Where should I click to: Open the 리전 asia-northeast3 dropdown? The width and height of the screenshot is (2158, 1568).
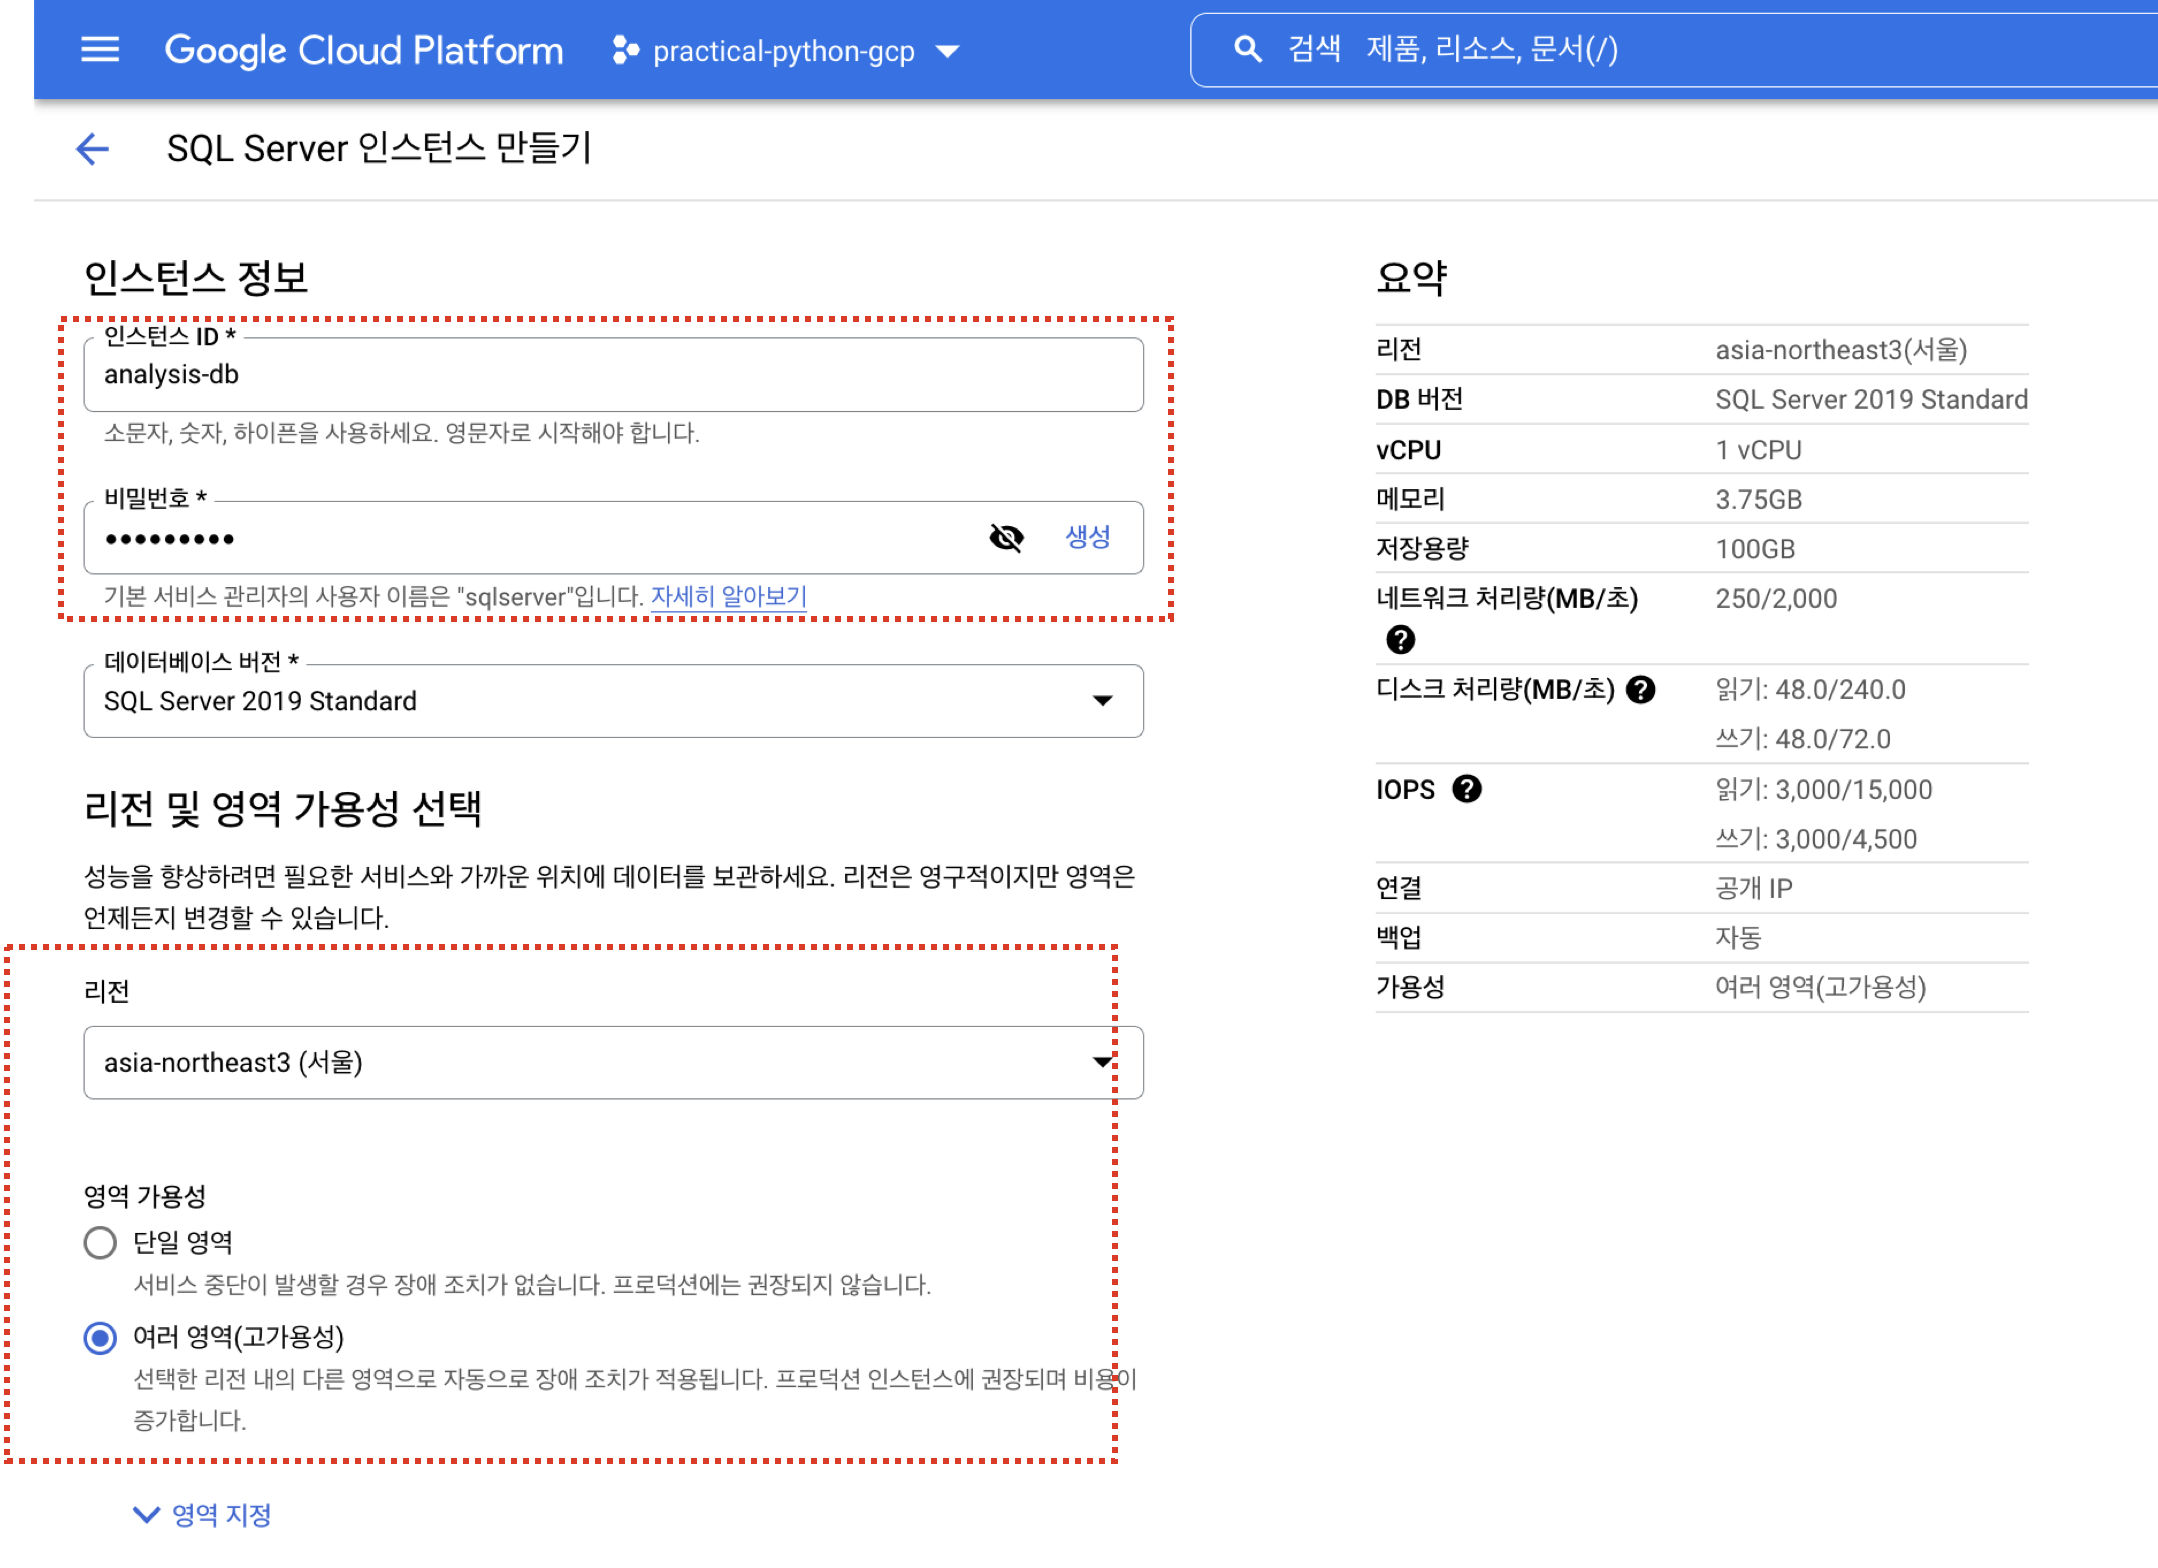(x=612, y=1062)
